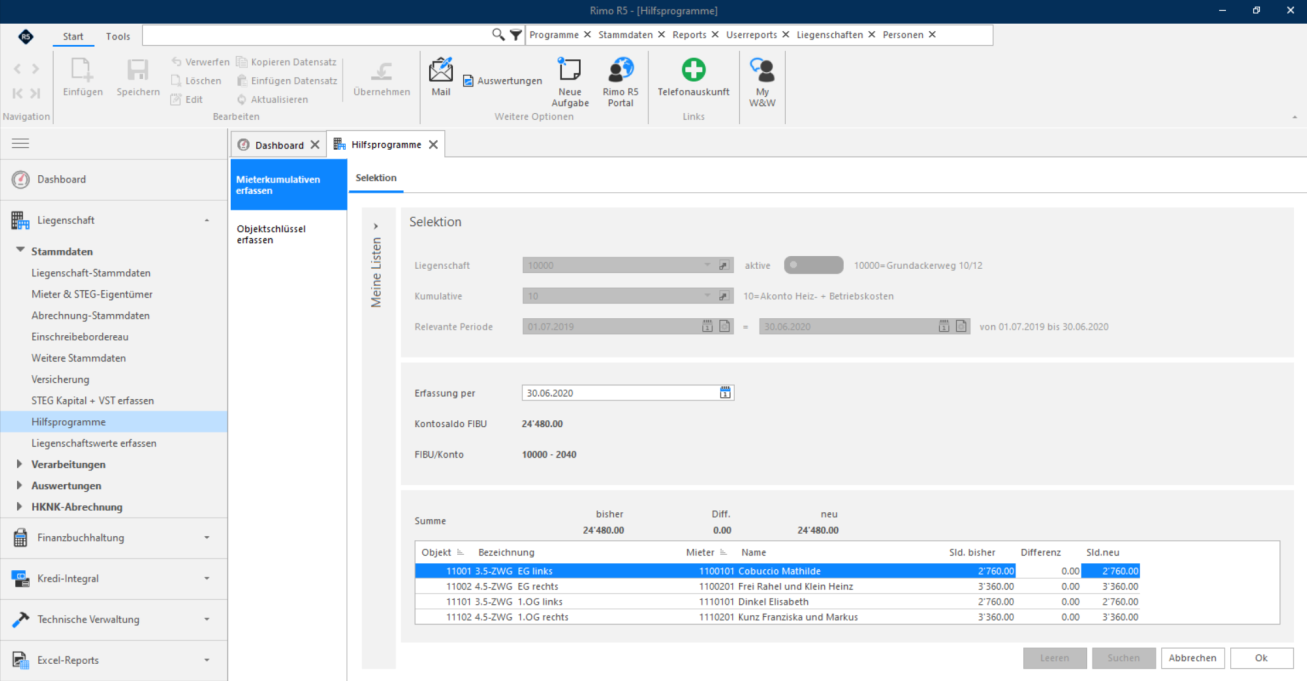
Task: Expand the Meine Listen panel
Action: click(x=376, y=226)
